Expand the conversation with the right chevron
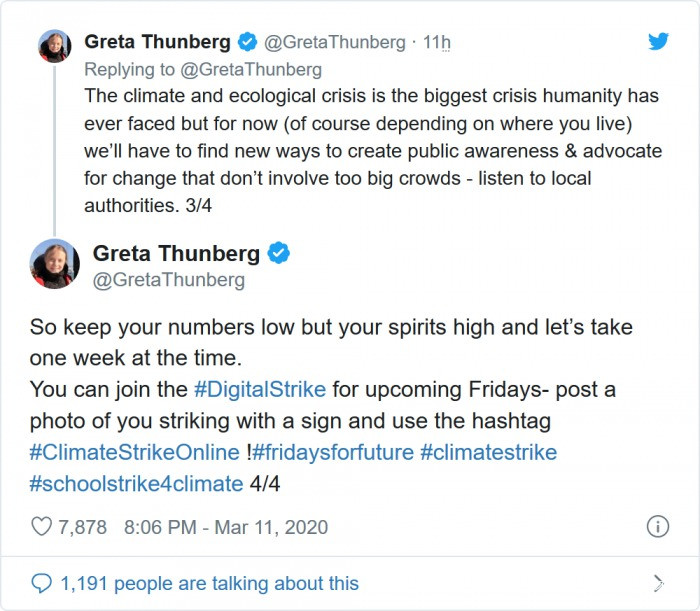Viewport: 700px width, 611px height. point(657,583)
